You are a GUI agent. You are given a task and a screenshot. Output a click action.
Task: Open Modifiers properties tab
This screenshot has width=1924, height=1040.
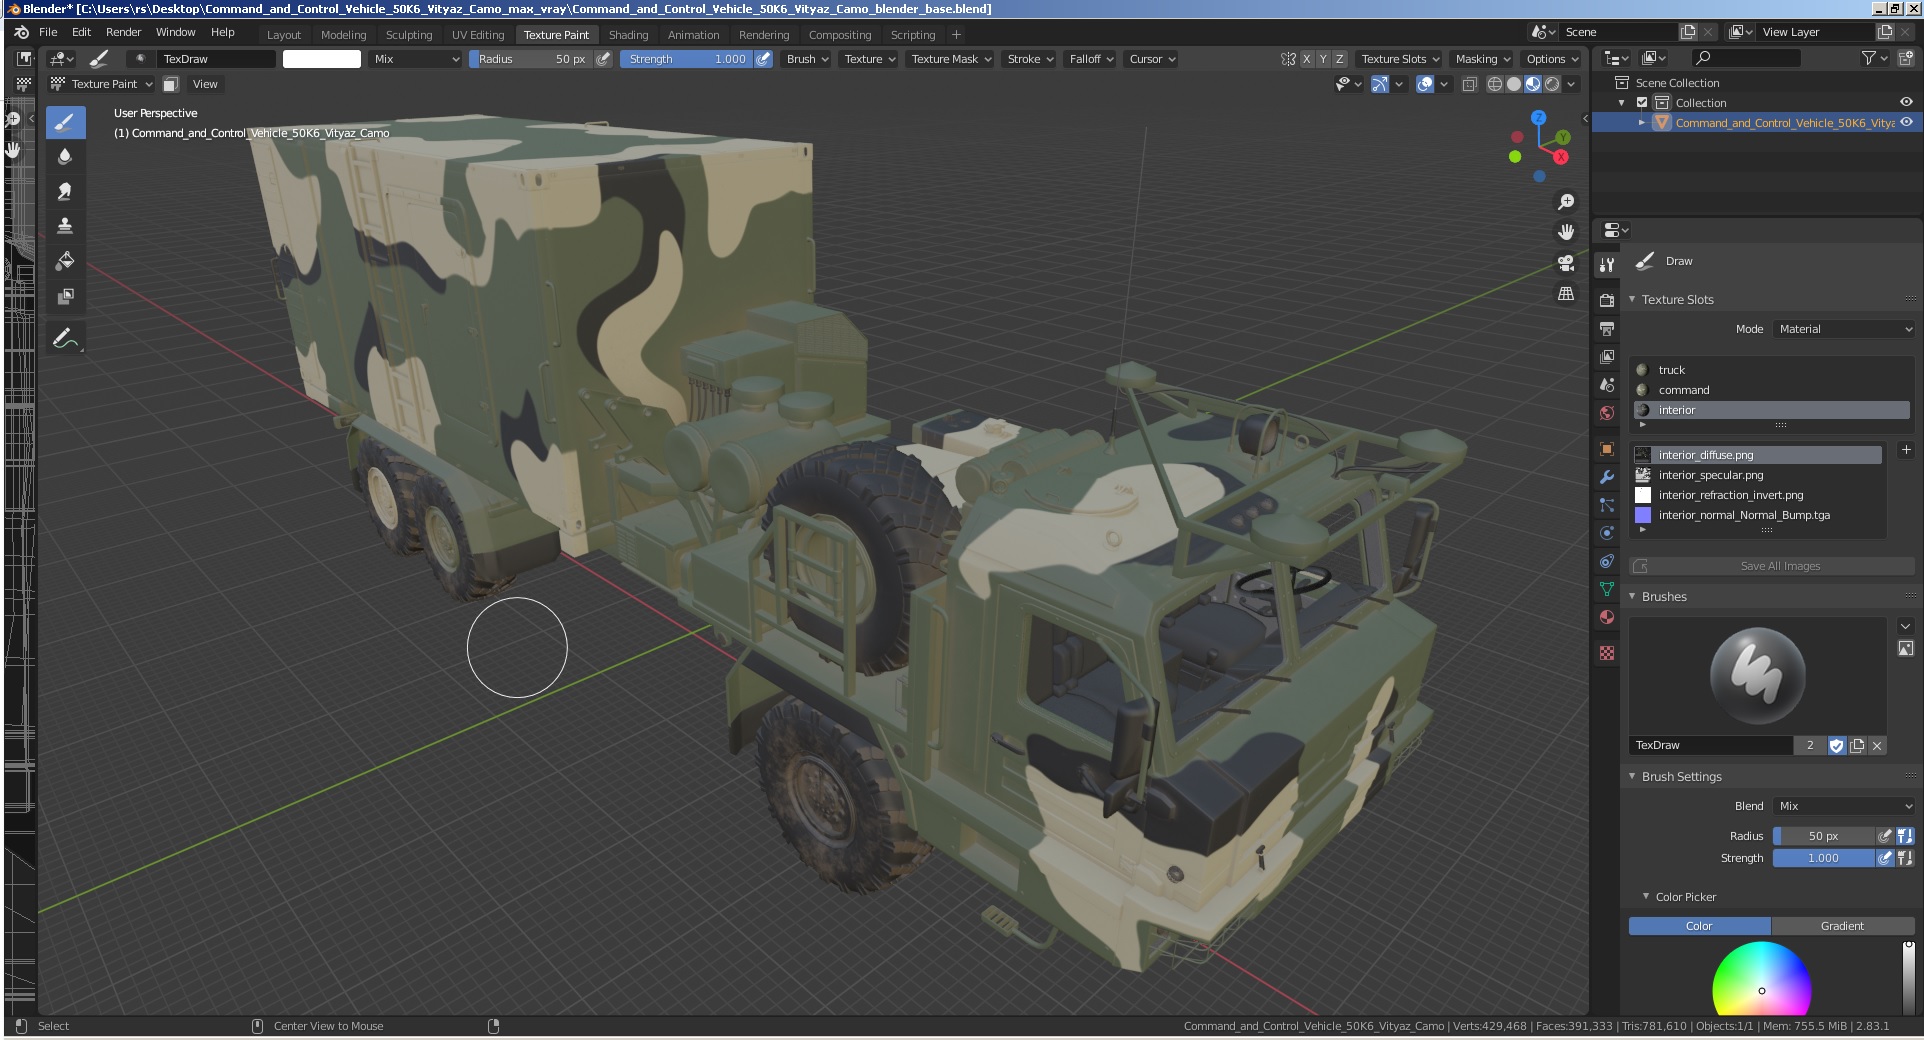tap(1607, 477)
